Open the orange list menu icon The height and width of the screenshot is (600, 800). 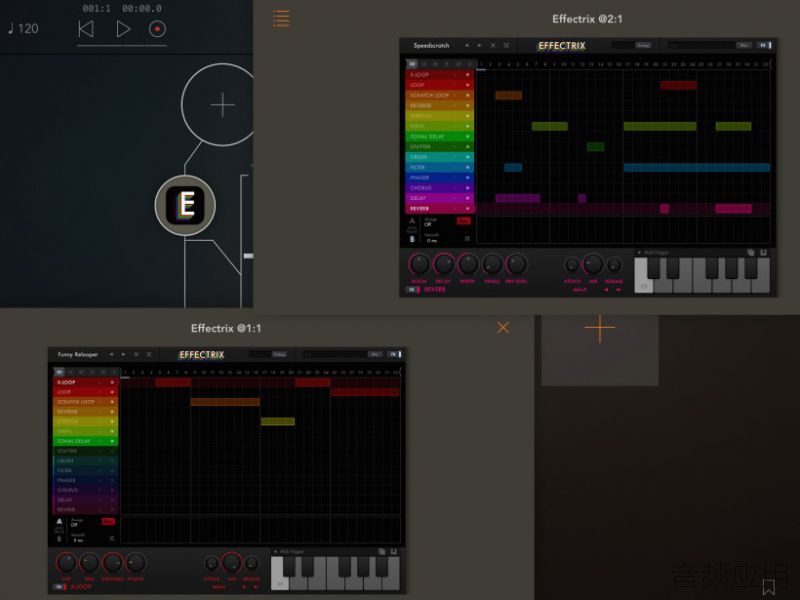point(281,18)
